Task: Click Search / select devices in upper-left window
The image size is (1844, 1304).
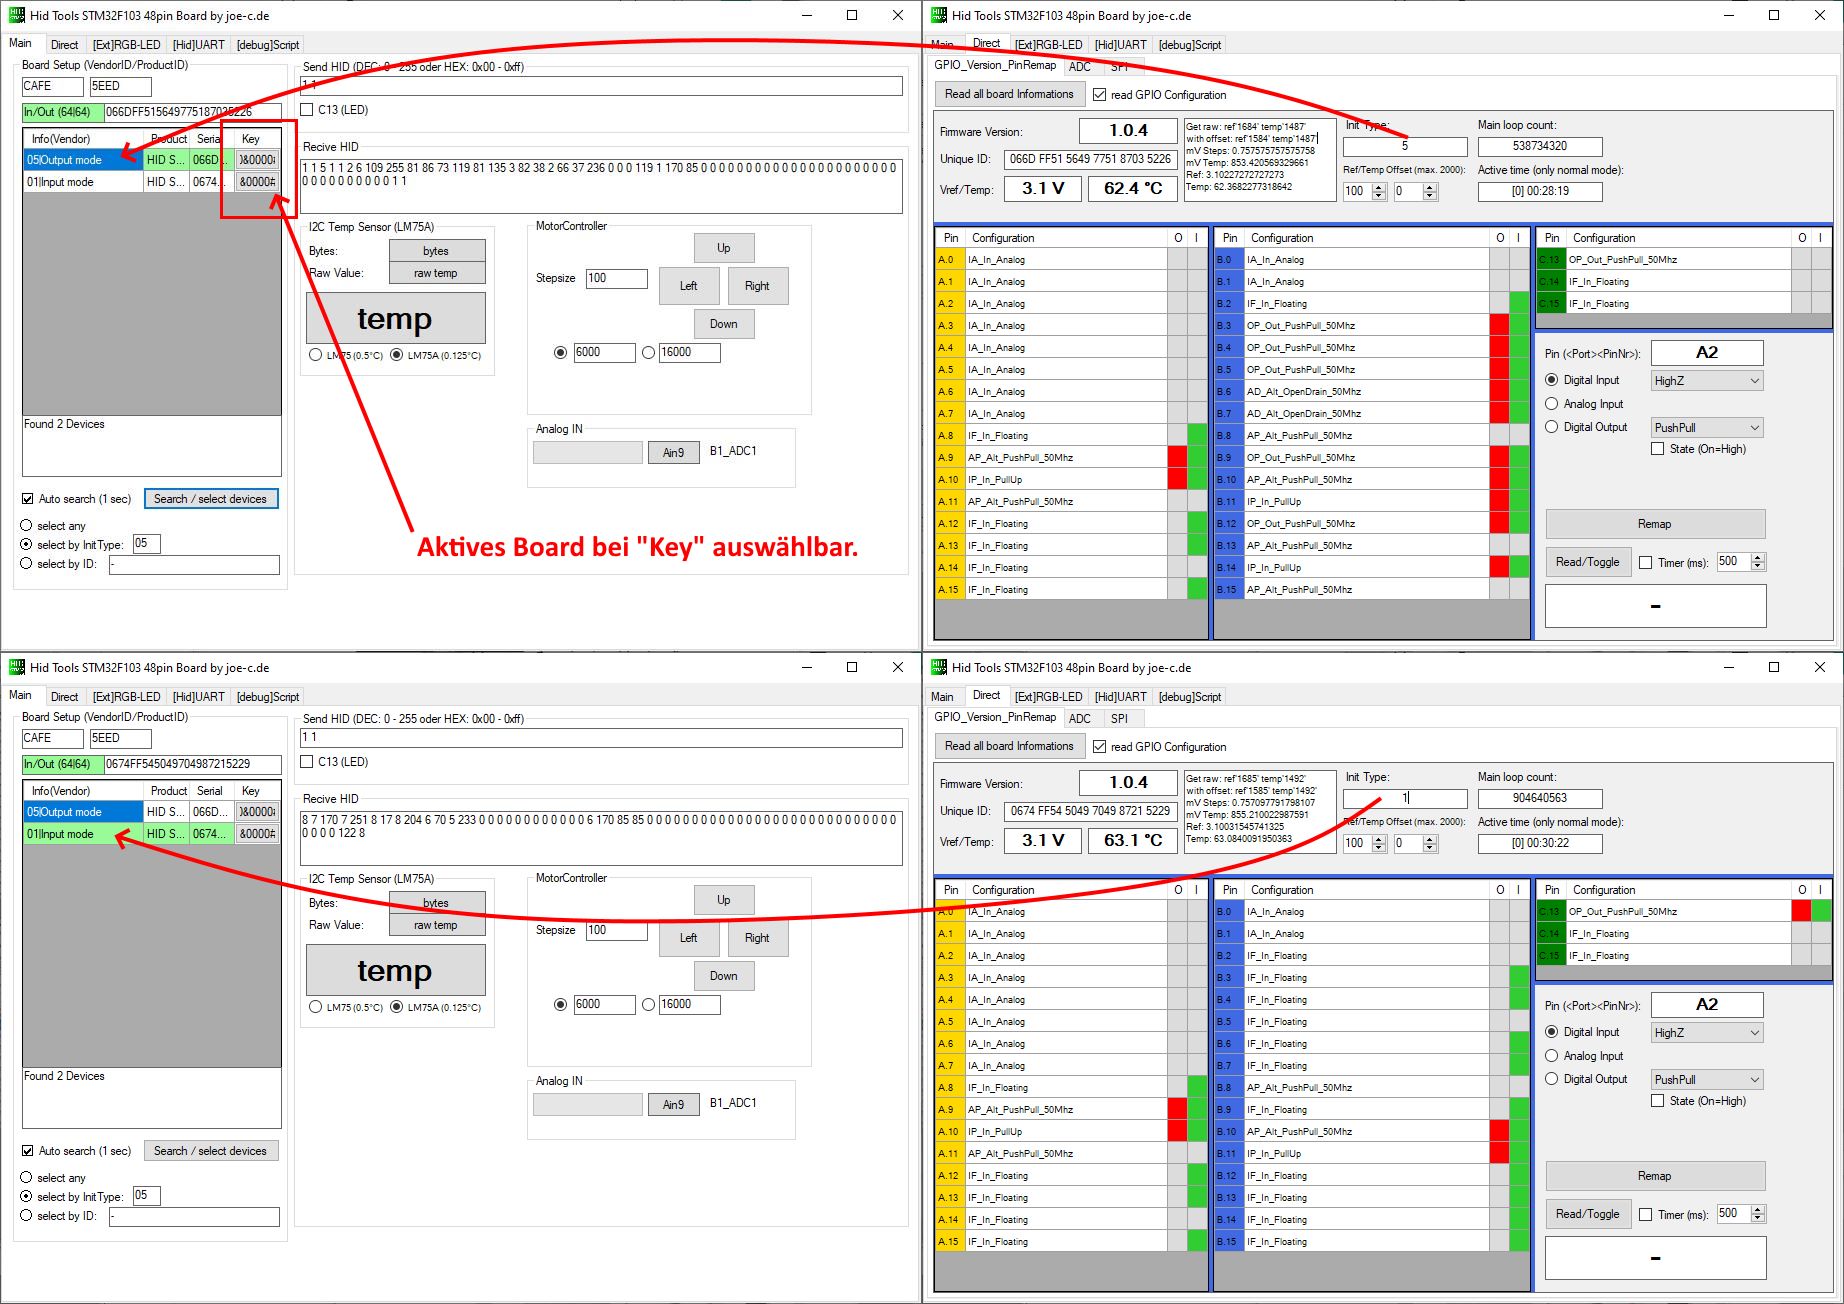Action: 210,499
